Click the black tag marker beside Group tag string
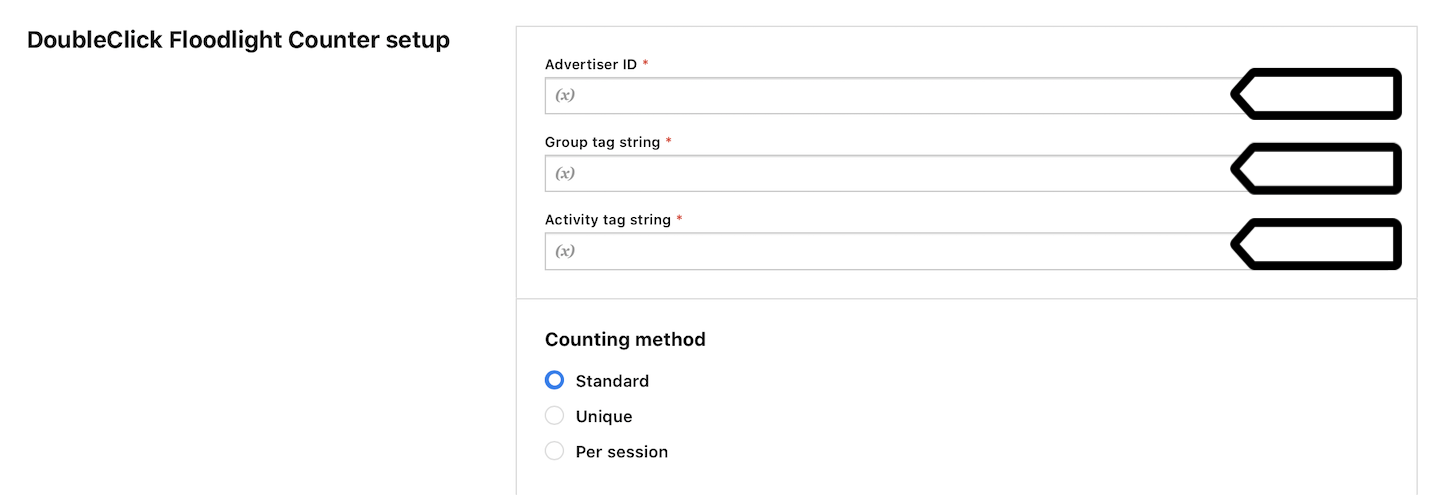Screen dimensions: 1440x495 point(1315,168)
